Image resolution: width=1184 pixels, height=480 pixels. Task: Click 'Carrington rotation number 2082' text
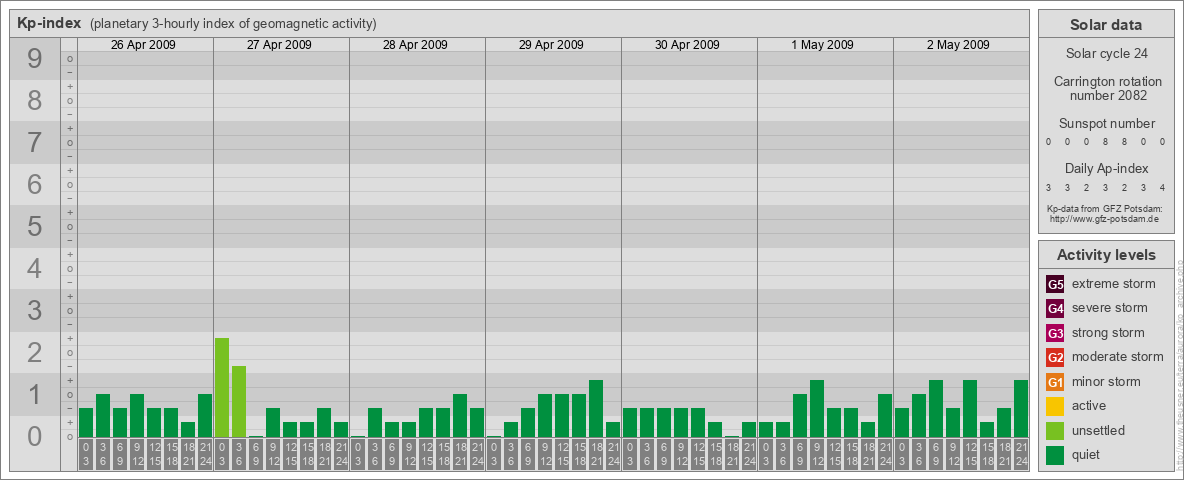point(1108,88)
